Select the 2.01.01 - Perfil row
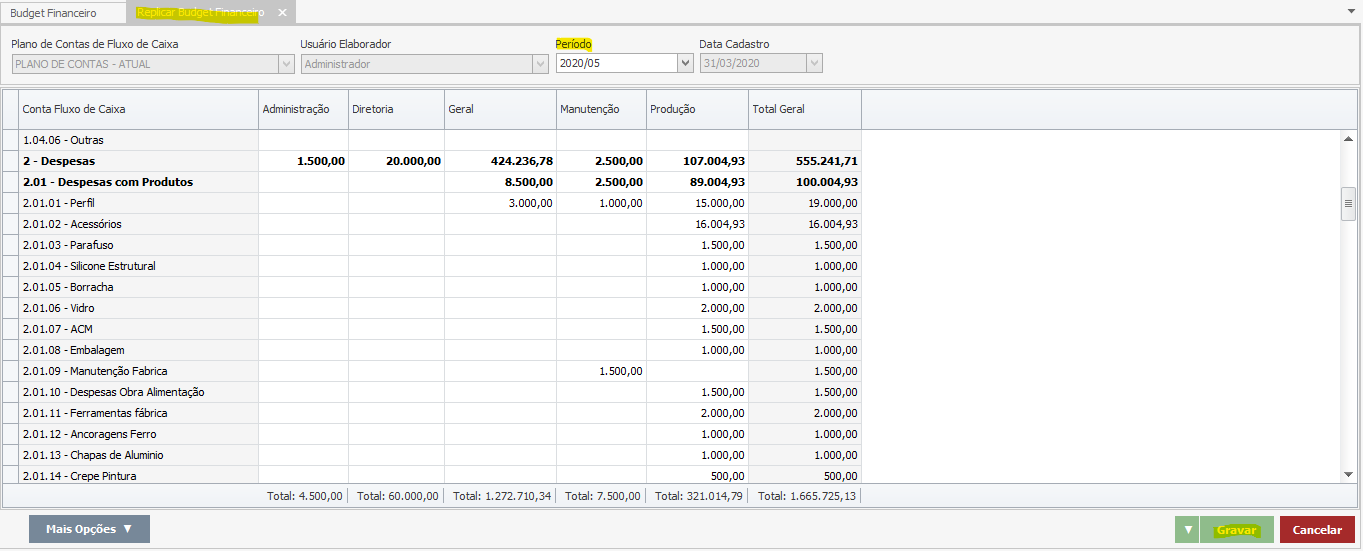 coord(138,203)
